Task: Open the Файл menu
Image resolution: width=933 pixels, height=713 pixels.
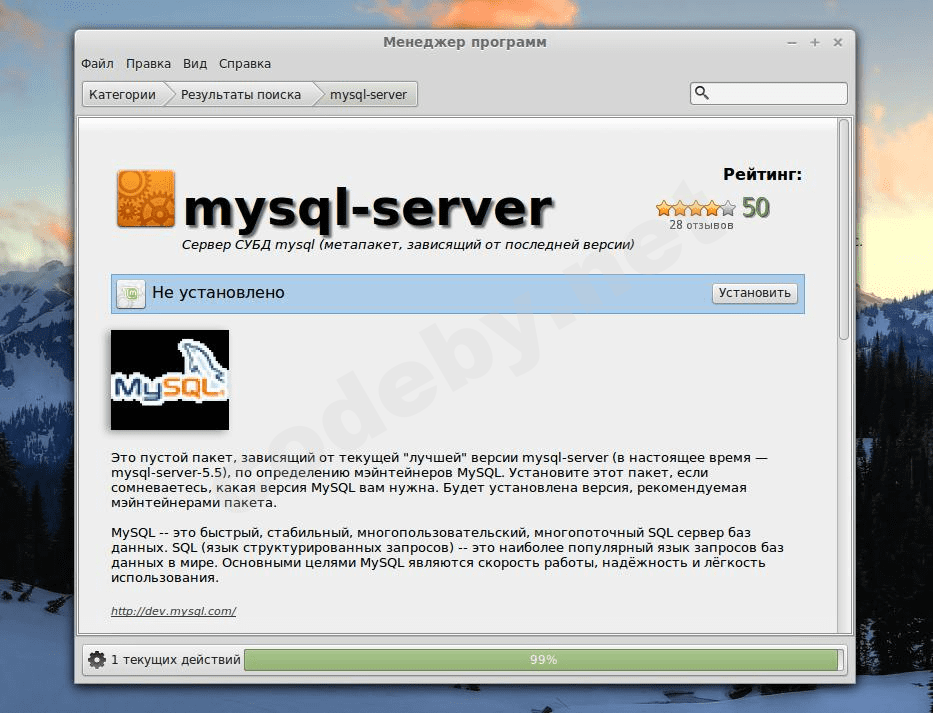Action: [97, 64]
